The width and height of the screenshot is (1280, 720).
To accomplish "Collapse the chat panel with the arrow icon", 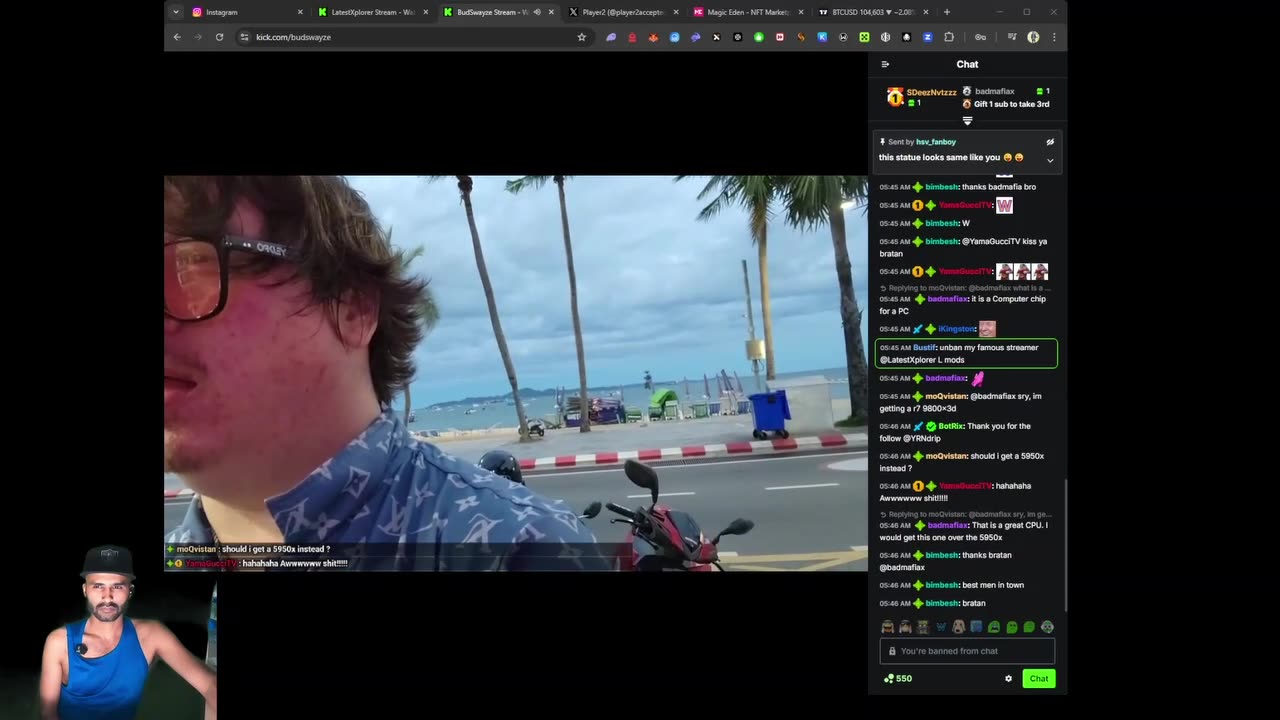I will [885, 64].
